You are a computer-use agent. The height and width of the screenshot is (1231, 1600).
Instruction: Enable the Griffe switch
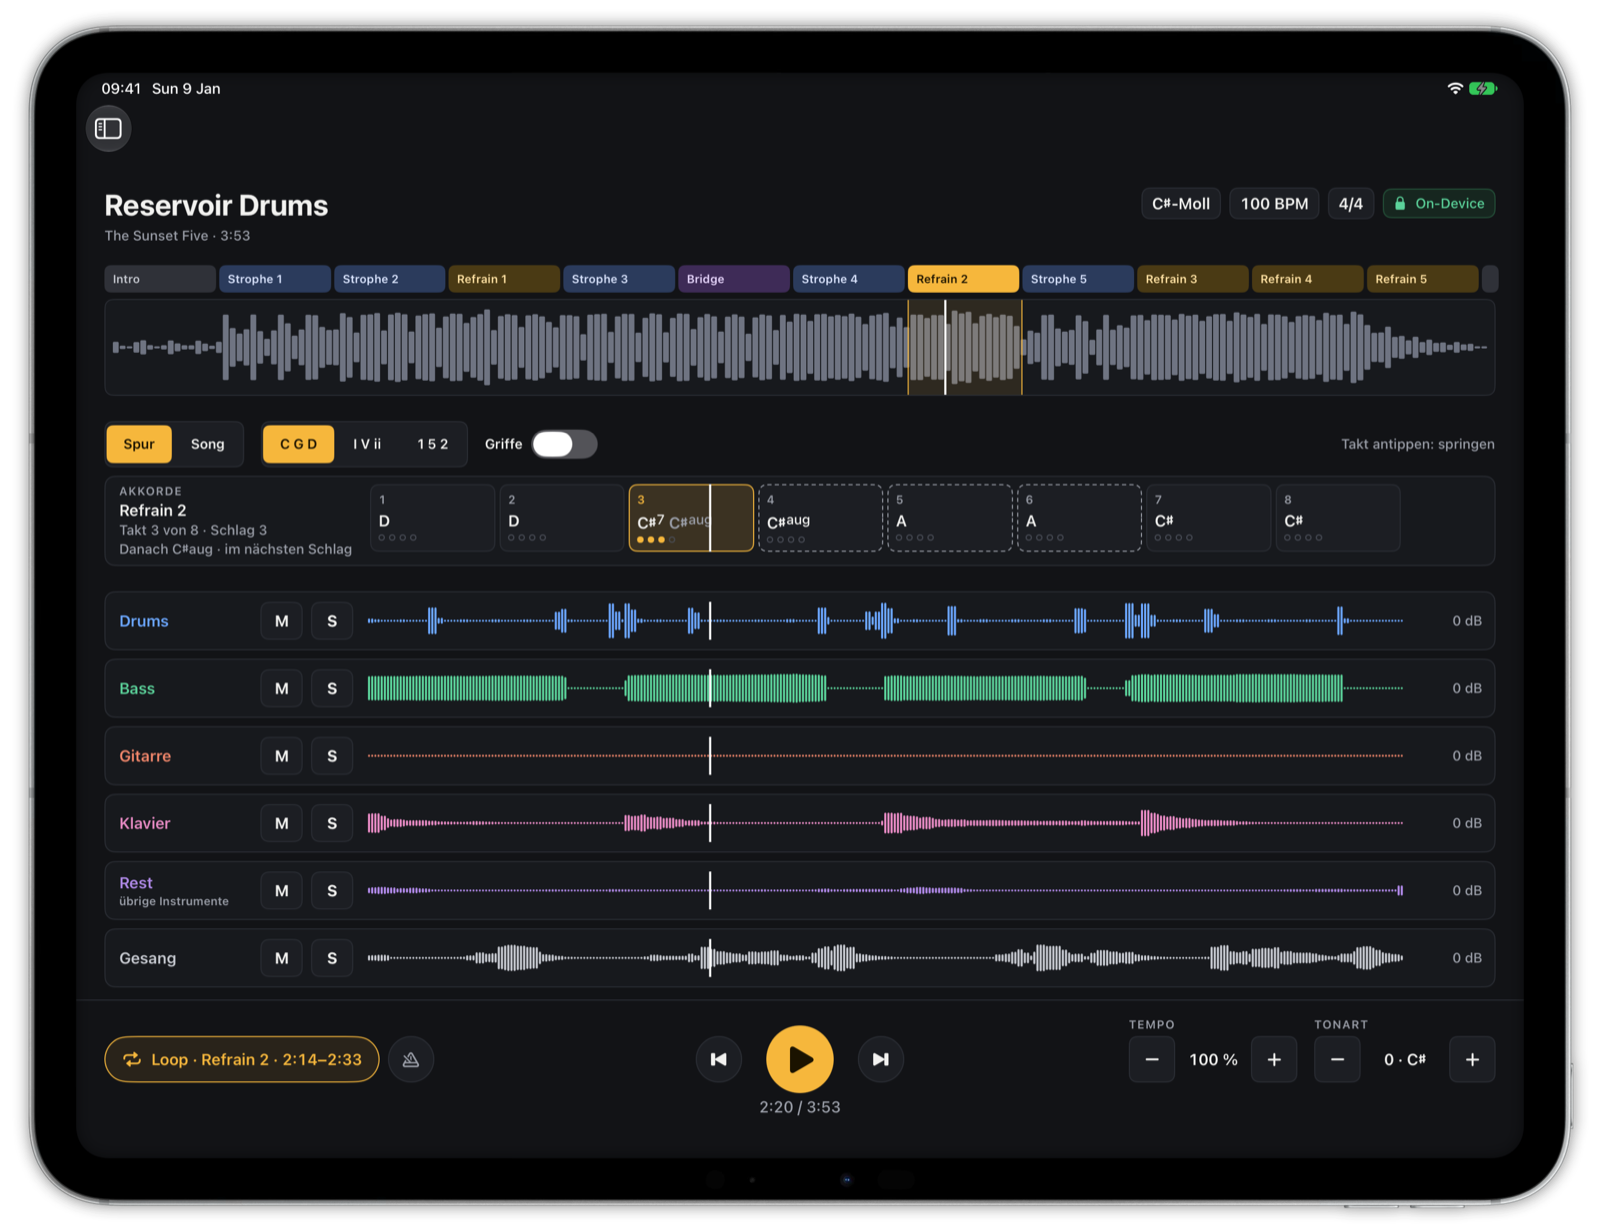(x=564, y=444)
